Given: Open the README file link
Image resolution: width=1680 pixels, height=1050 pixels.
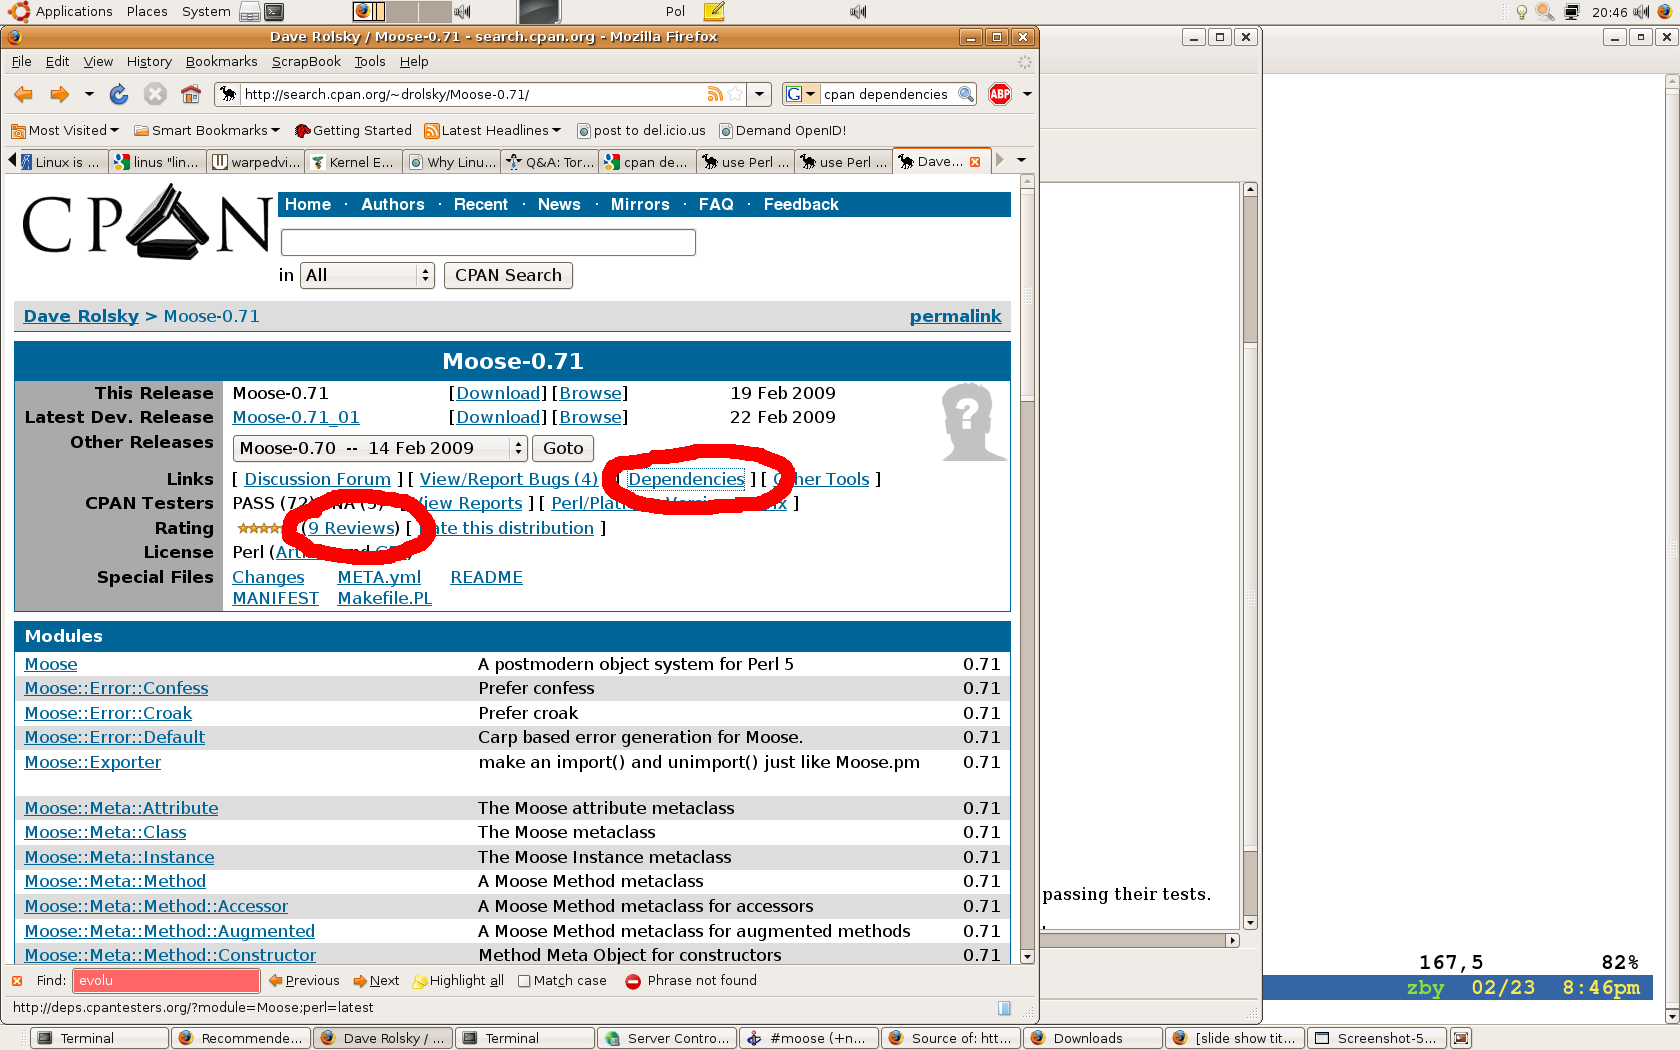Looking at the screenshot, I should point(486,577).
